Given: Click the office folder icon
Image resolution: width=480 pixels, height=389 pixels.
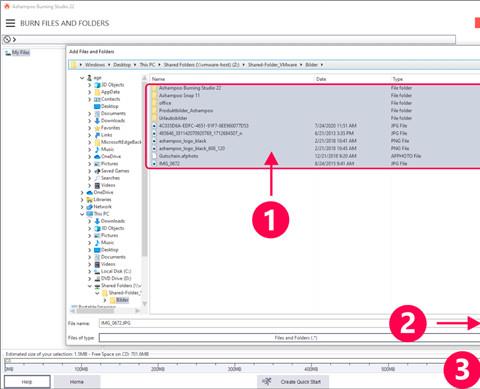Looking at the screenshot, I should (x=154, y=103).
